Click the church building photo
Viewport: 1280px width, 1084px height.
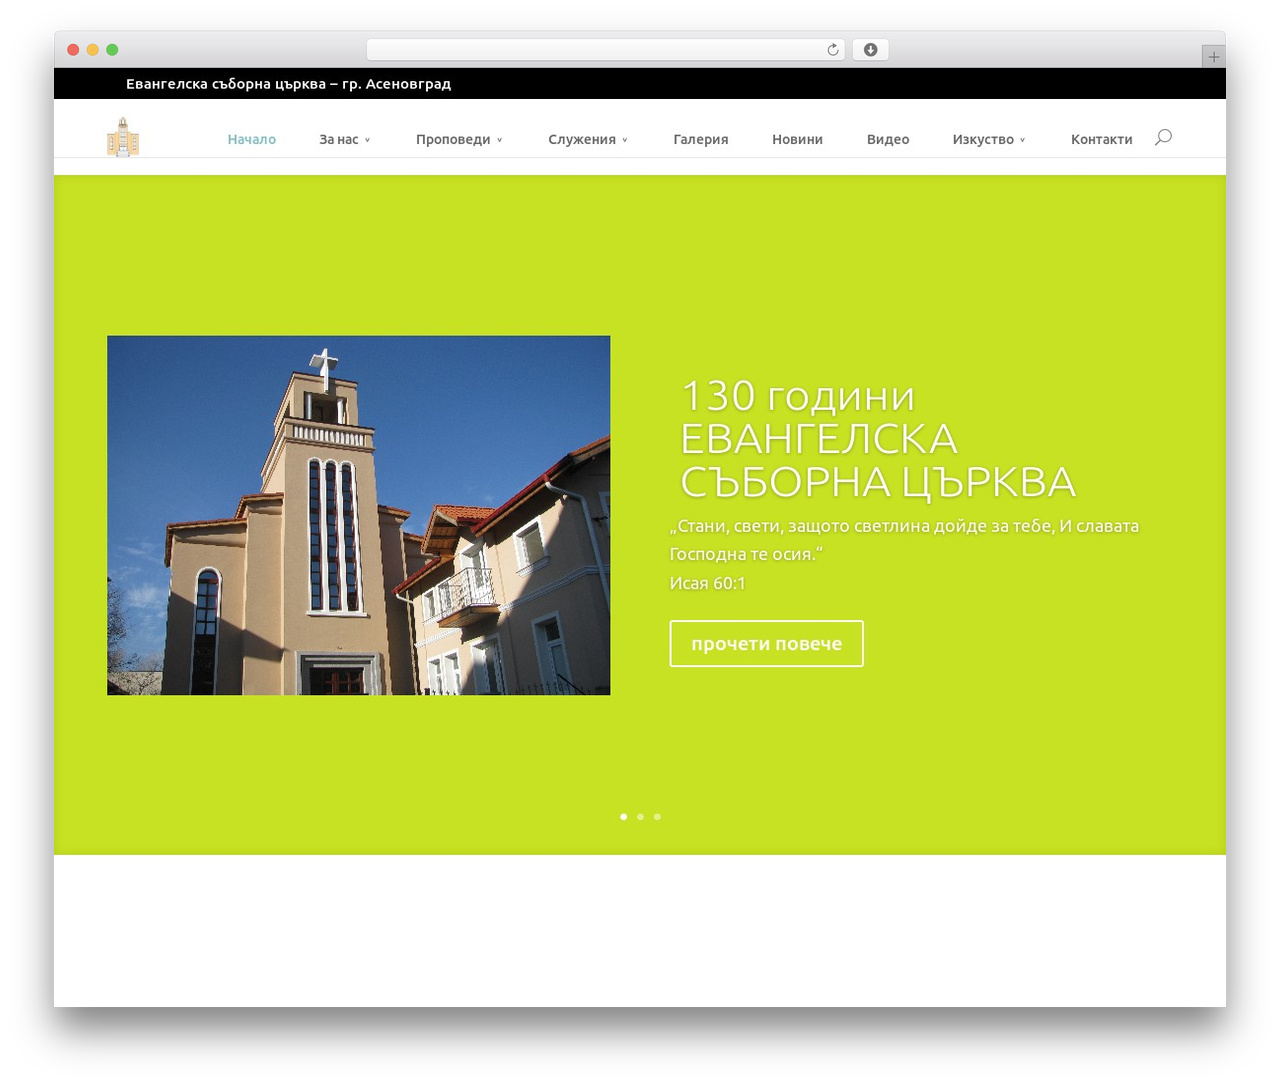pyautogui.click(x=359, y=515)
